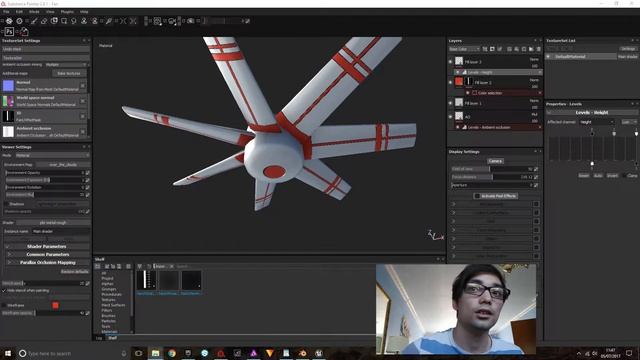Screen dimensions: 640x360
Task: Select the Eraser tool in toolbar
Action: (x=44, y=21)
